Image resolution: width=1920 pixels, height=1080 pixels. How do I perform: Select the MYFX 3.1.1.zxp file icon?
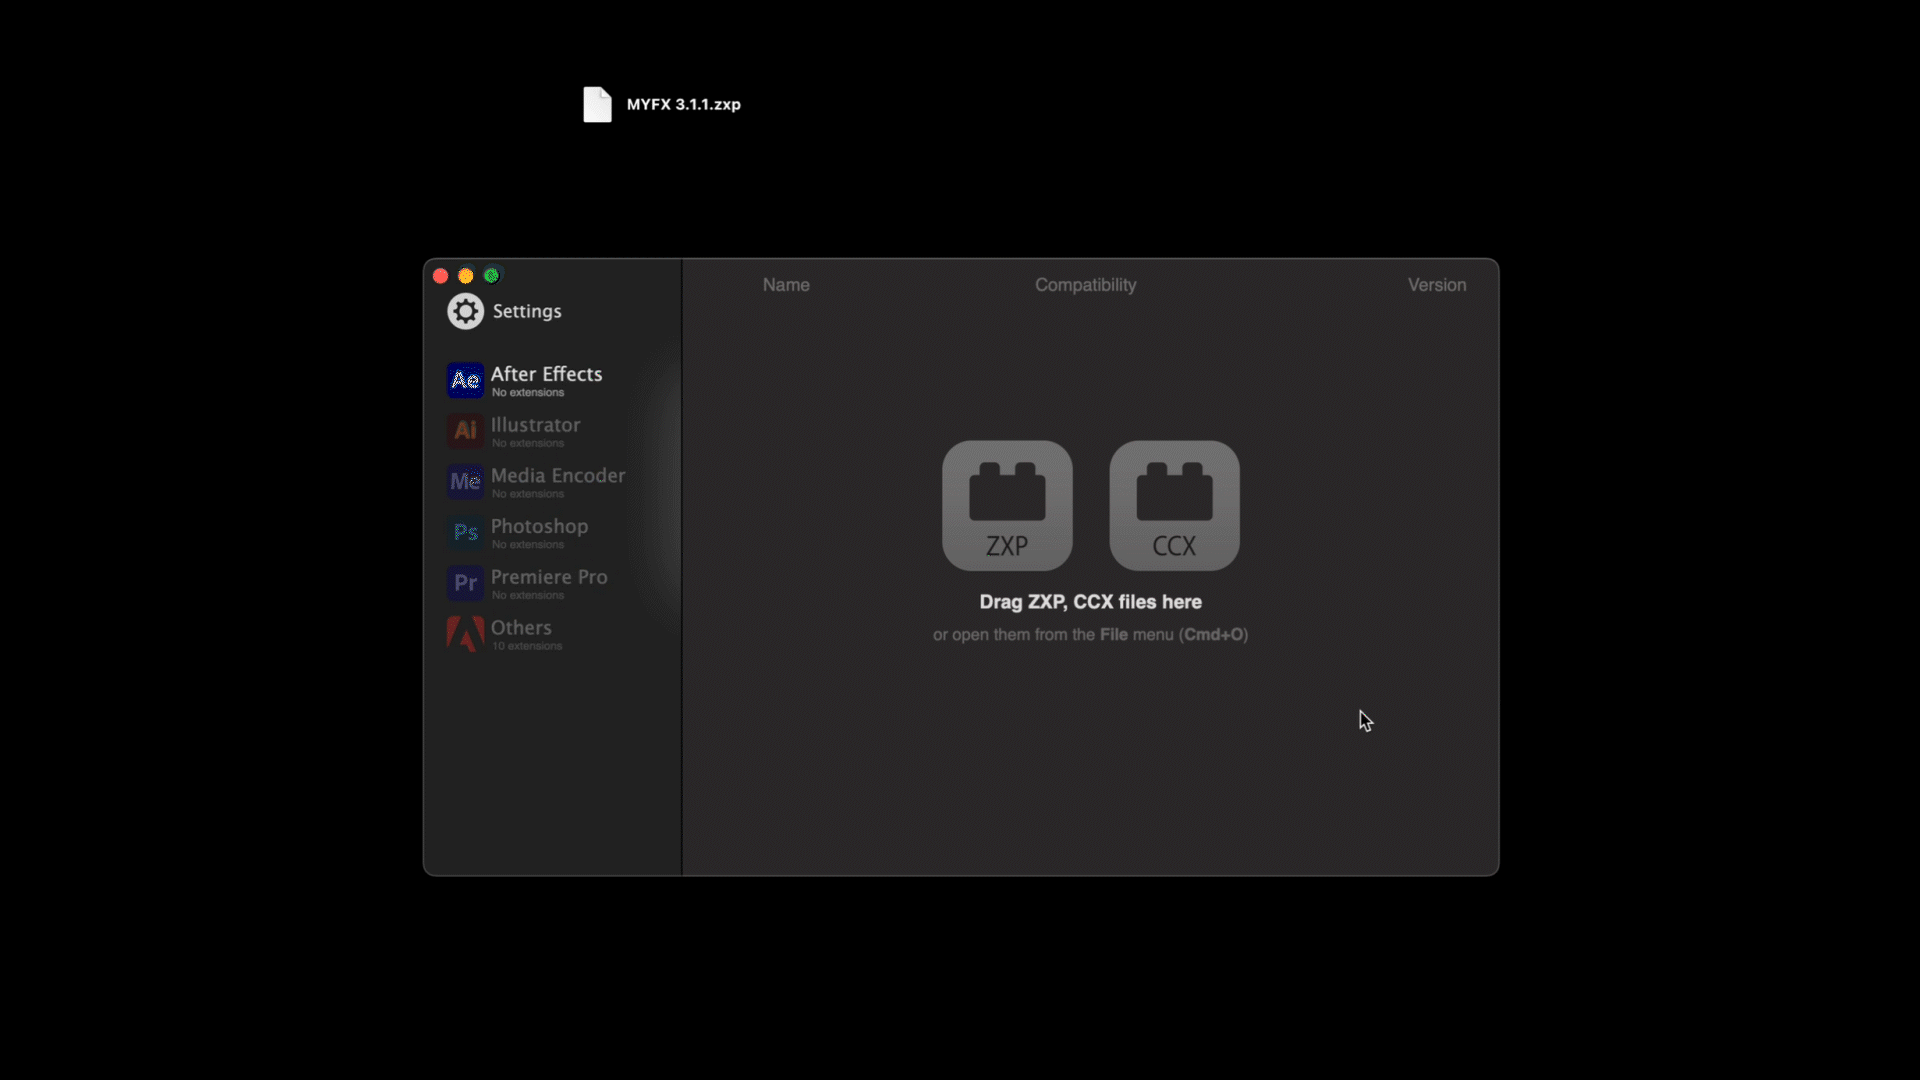597,104
